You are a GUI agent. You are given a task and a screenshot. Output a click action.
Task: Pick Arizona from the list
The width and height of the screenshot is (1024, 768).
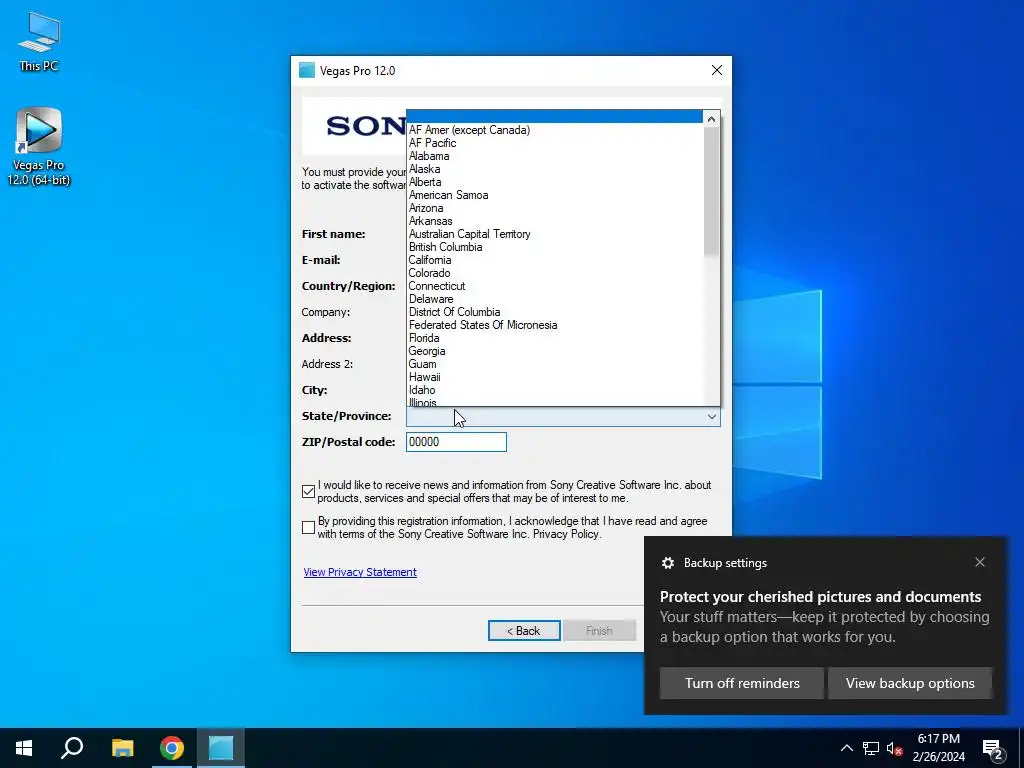554,208
